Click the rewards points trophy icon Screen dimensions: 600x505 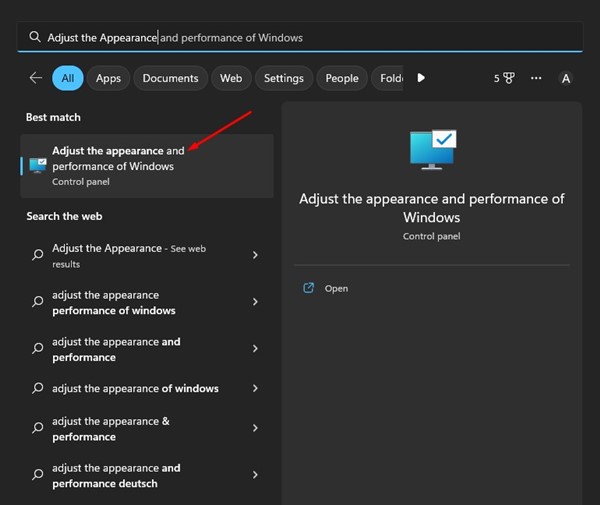click(509, 78)
